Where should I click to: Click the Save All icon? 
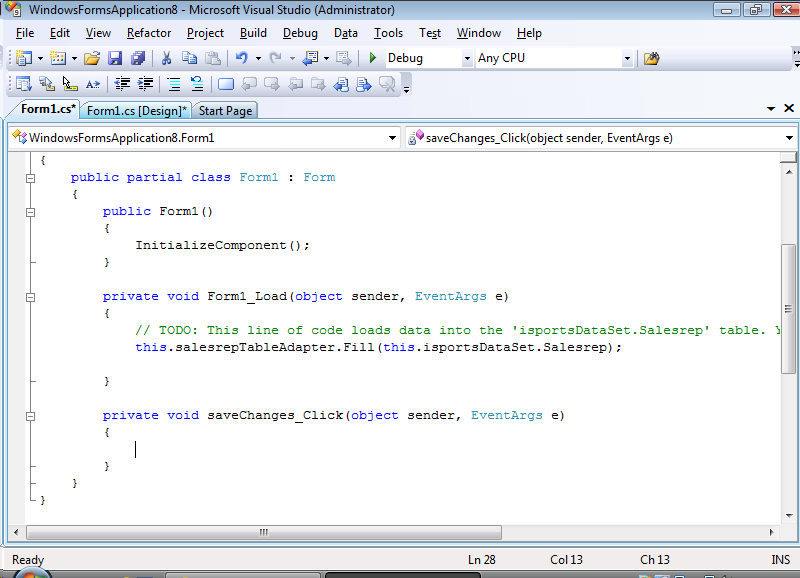(x=138, y=58)
